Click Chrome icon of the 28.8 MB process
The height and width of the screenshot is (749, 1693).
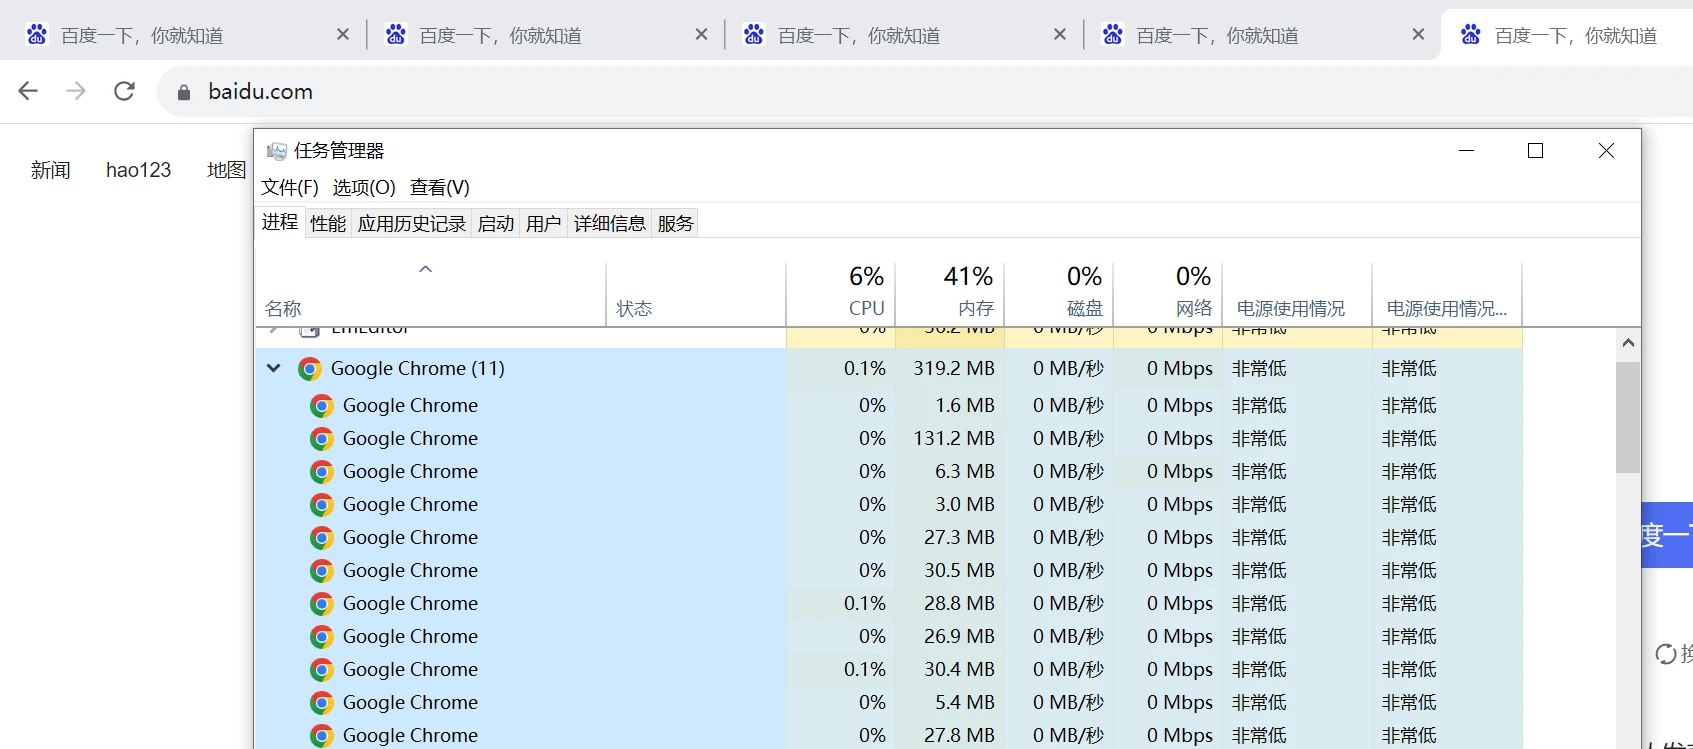click(321, 604)
